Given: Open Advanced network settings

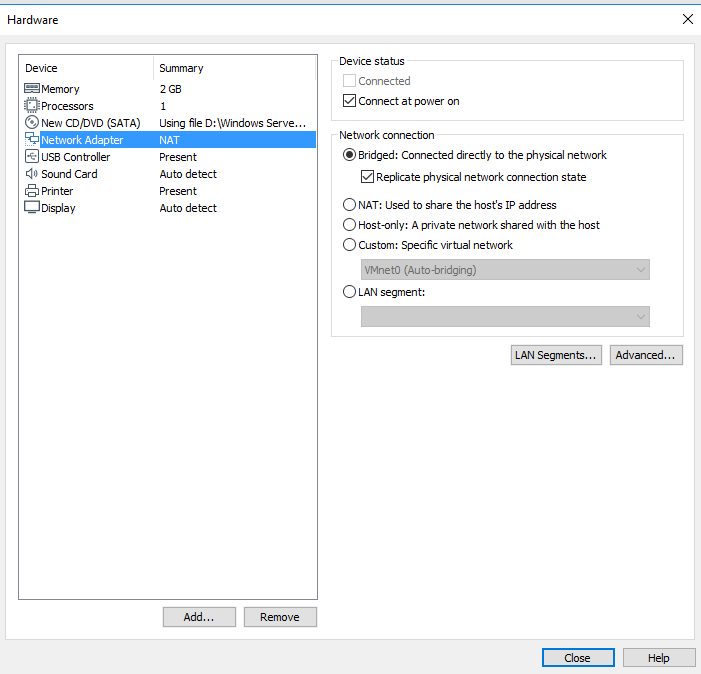Looking at the screenshot, I should [x=646, y=355].
